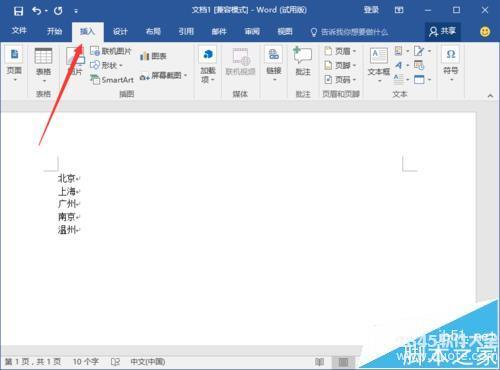Expand the Page Number (页码) dropdown arrow
The height and width of the screenshot is (370, 500).
click(354, 80)
